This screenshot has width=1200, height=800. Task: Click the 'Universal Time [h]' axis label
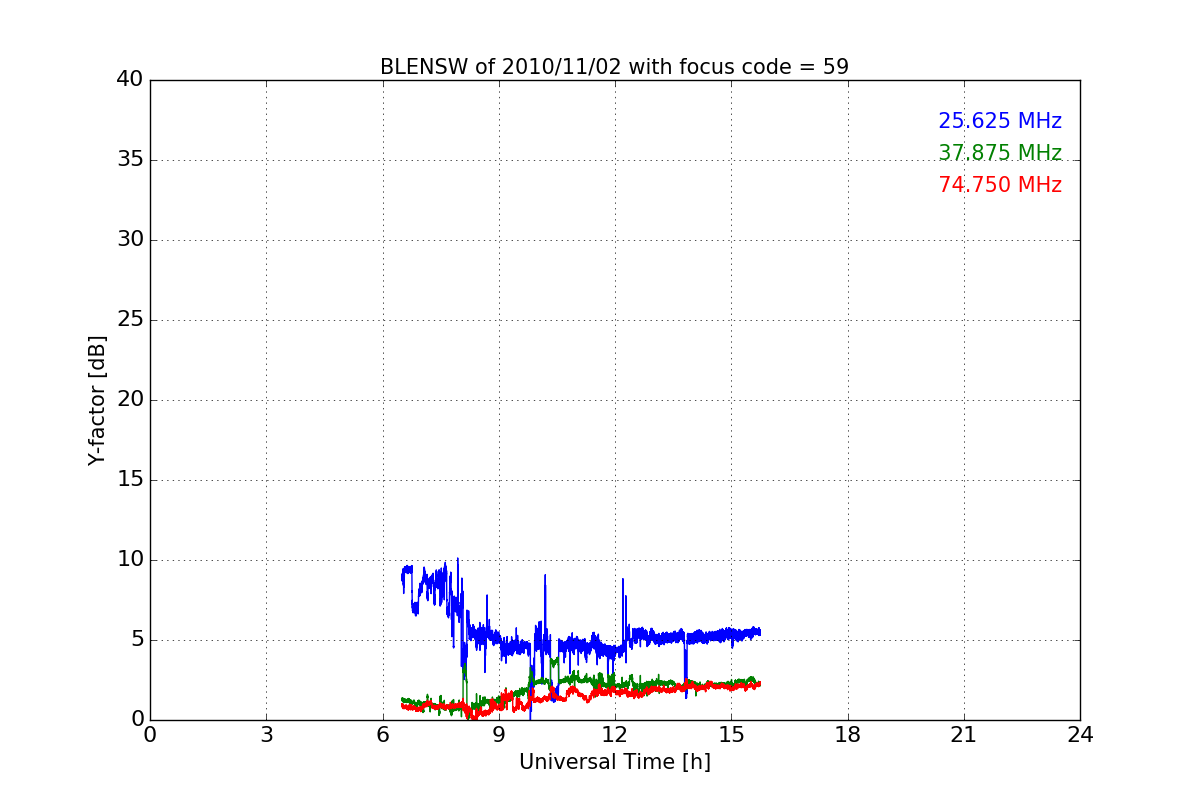pyautogui.click(x=614, y=762)
